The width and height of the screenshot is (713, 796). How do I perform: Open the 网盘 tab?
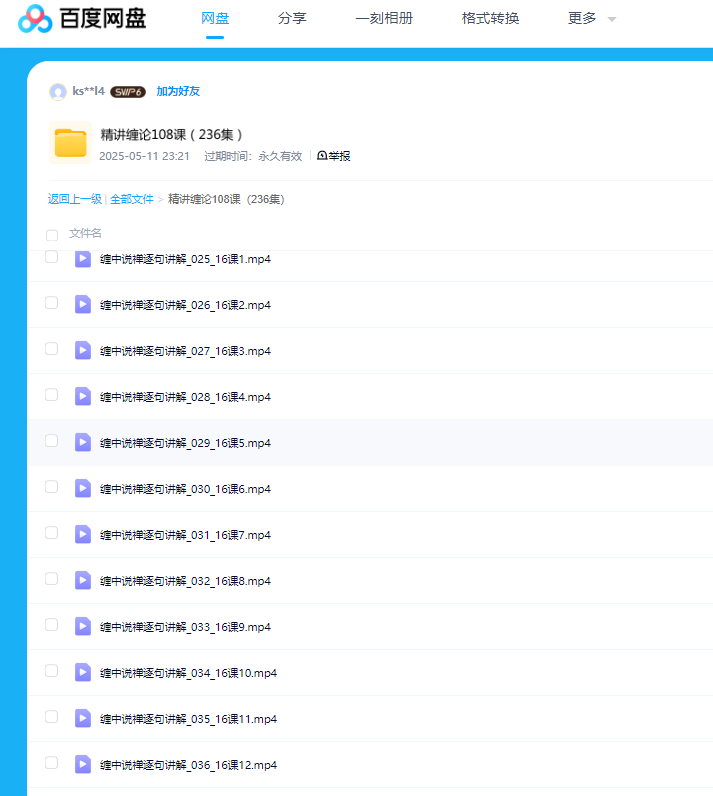(215, 19)
